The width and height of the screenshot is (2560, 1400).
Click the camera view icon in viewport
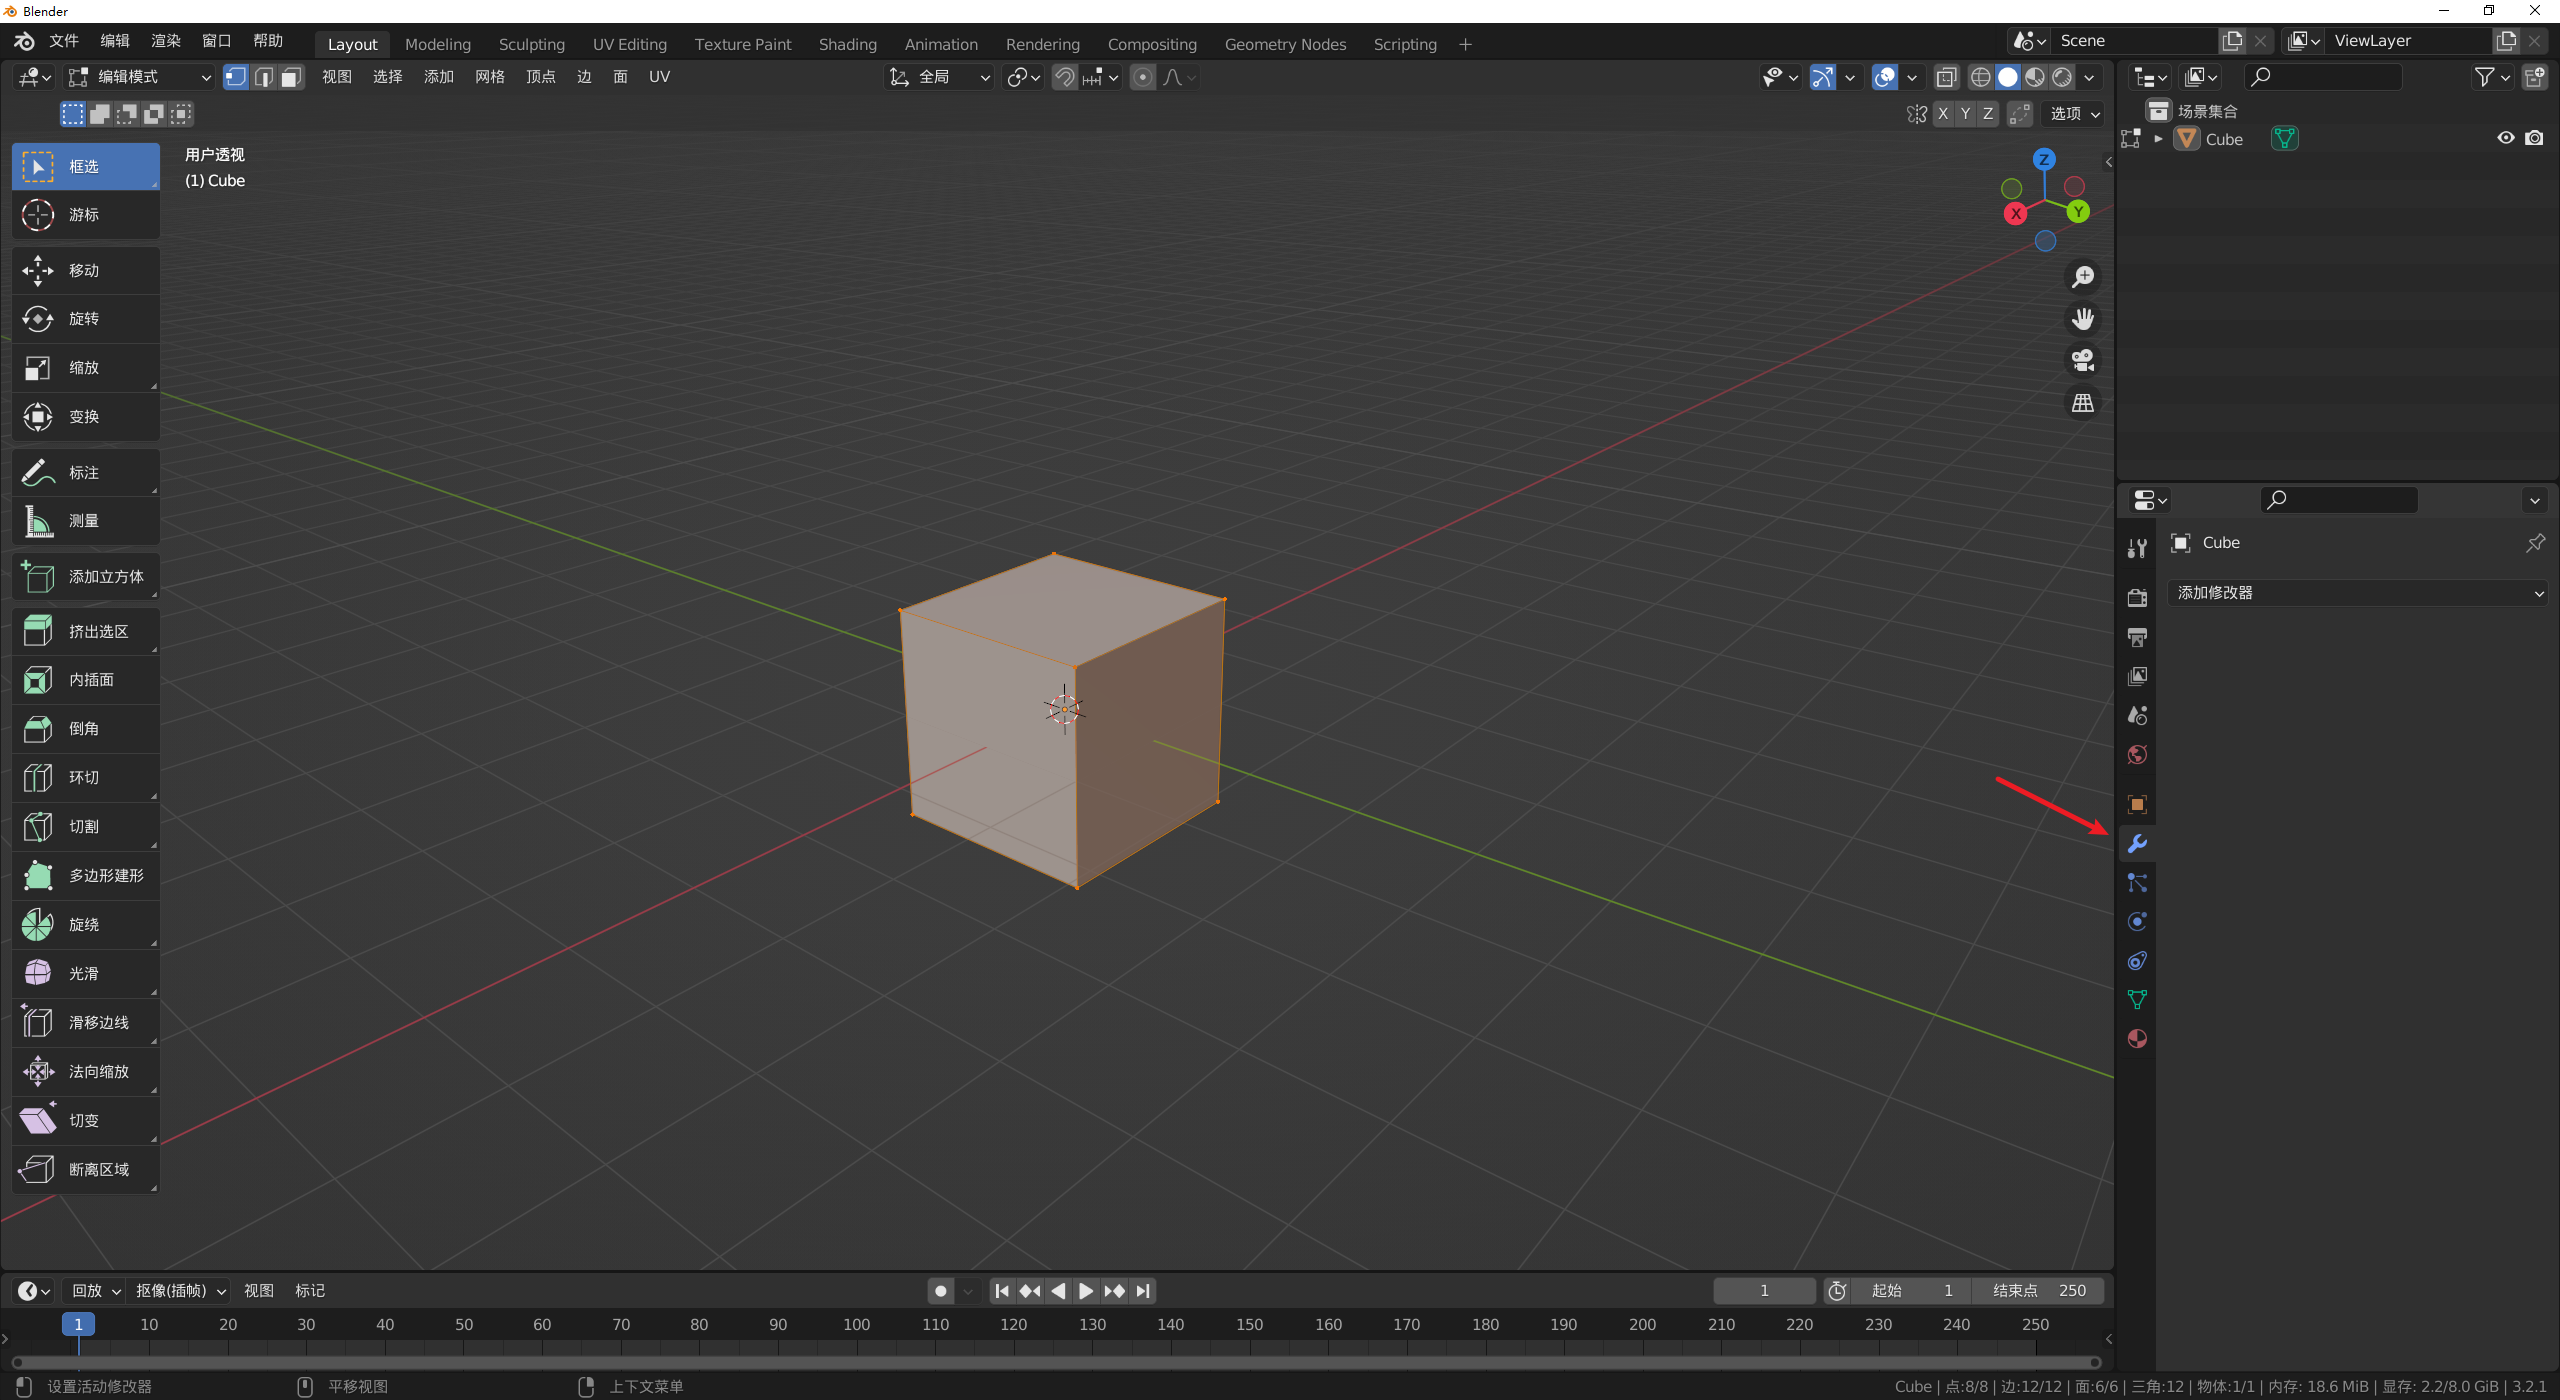[x=2083, y=361]
